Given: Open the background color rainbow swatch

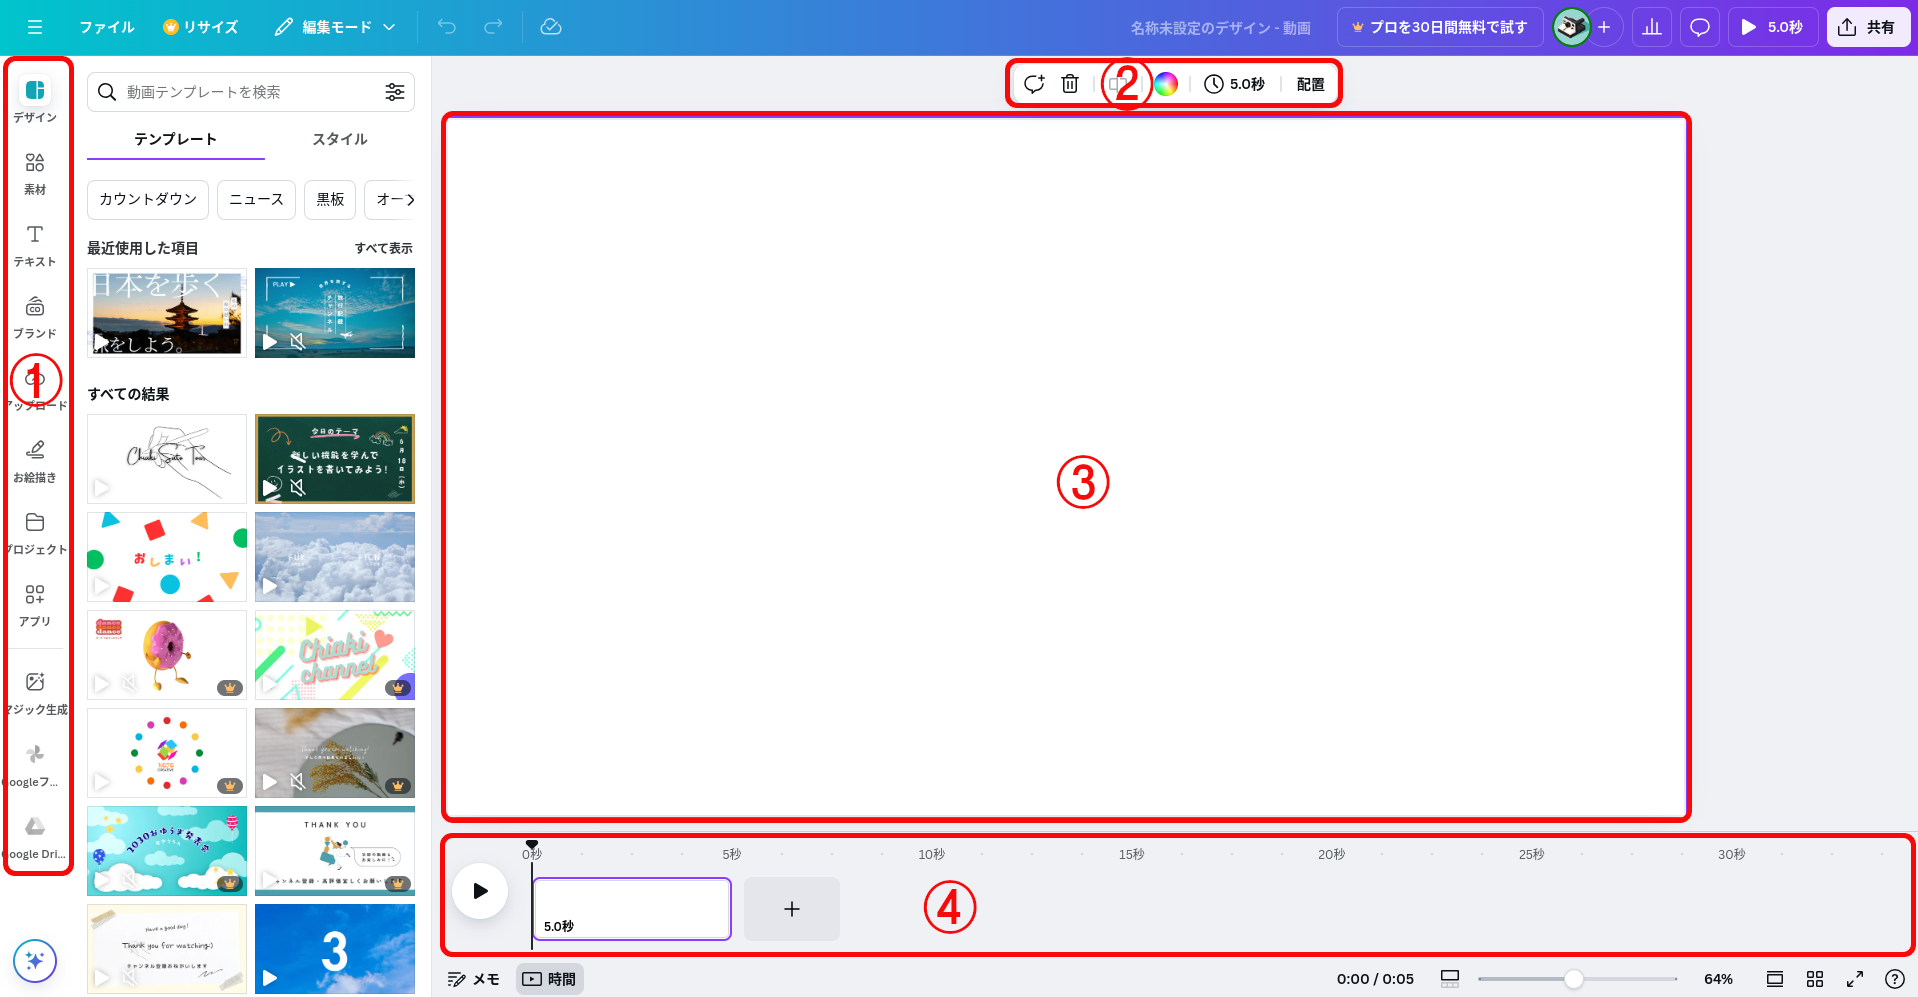Looking at the screenshot, I should coord(1166,84).
